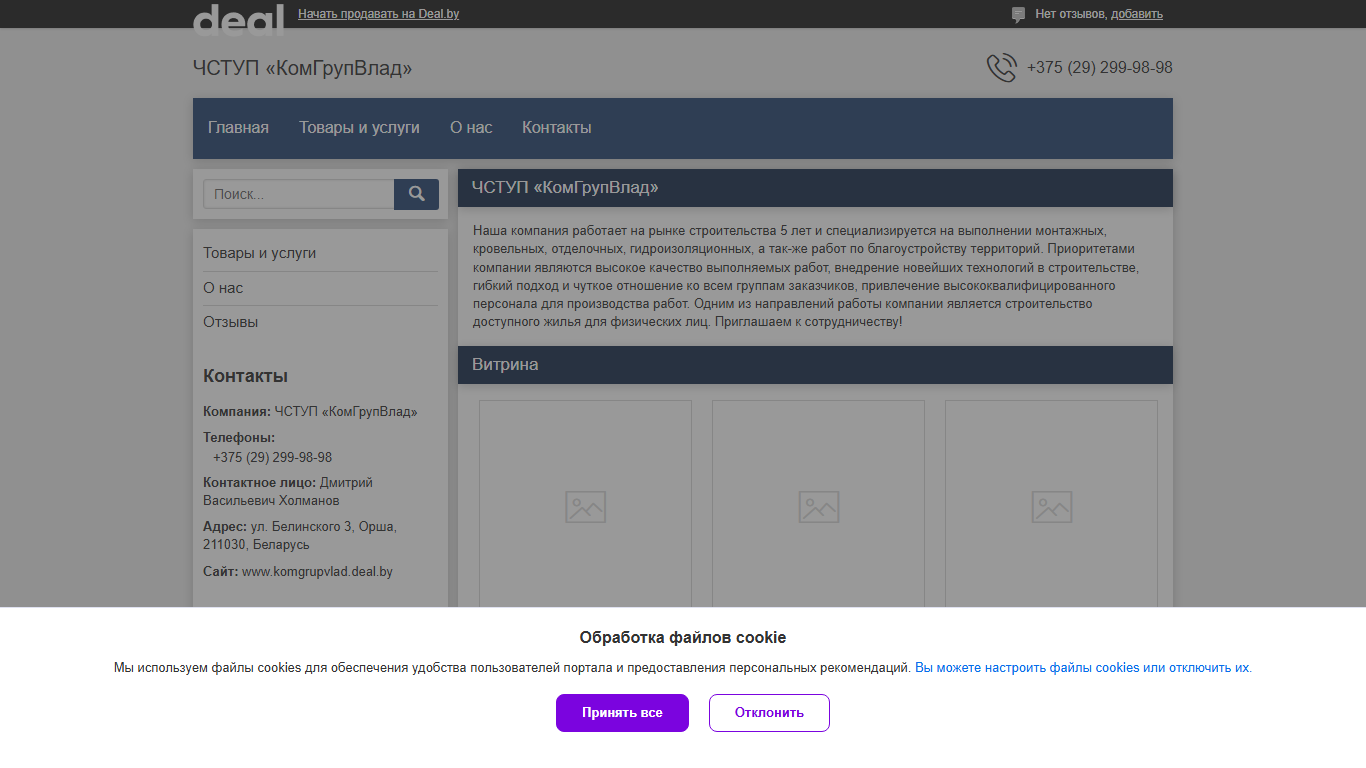Click the добавить review link
This screenshot has height=768, width=1366.
pos(1137,14)
